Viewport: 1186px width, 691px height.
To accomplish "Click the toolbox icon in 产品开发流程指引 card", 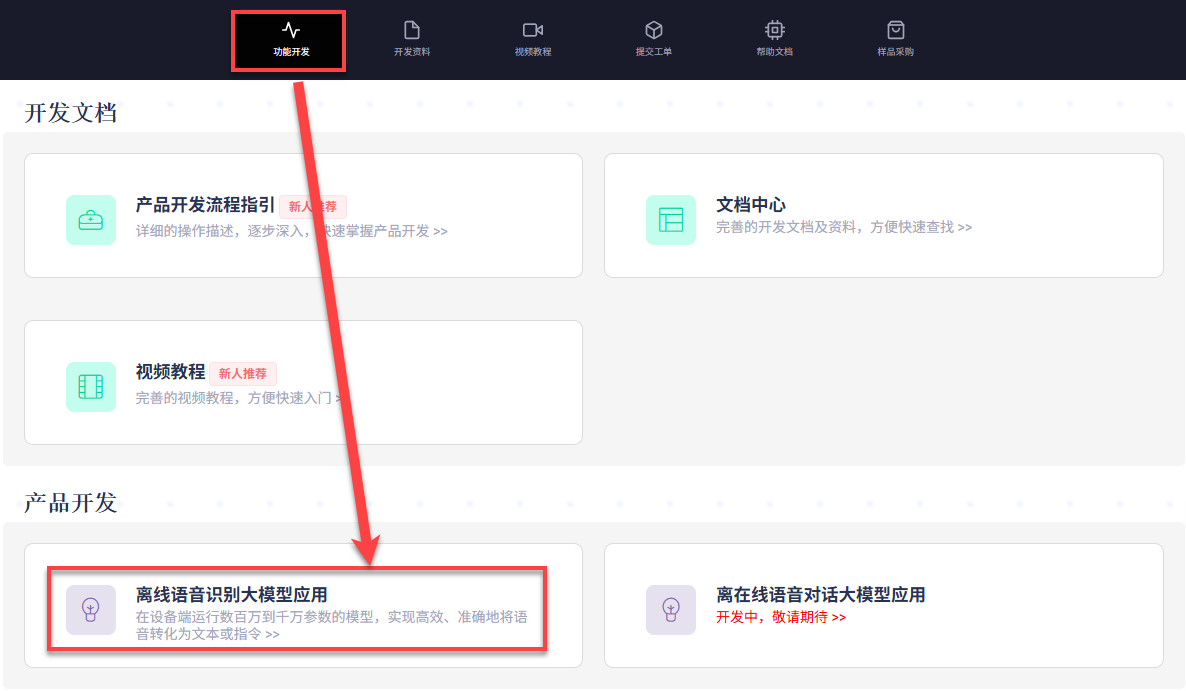I will click(91, 220).
